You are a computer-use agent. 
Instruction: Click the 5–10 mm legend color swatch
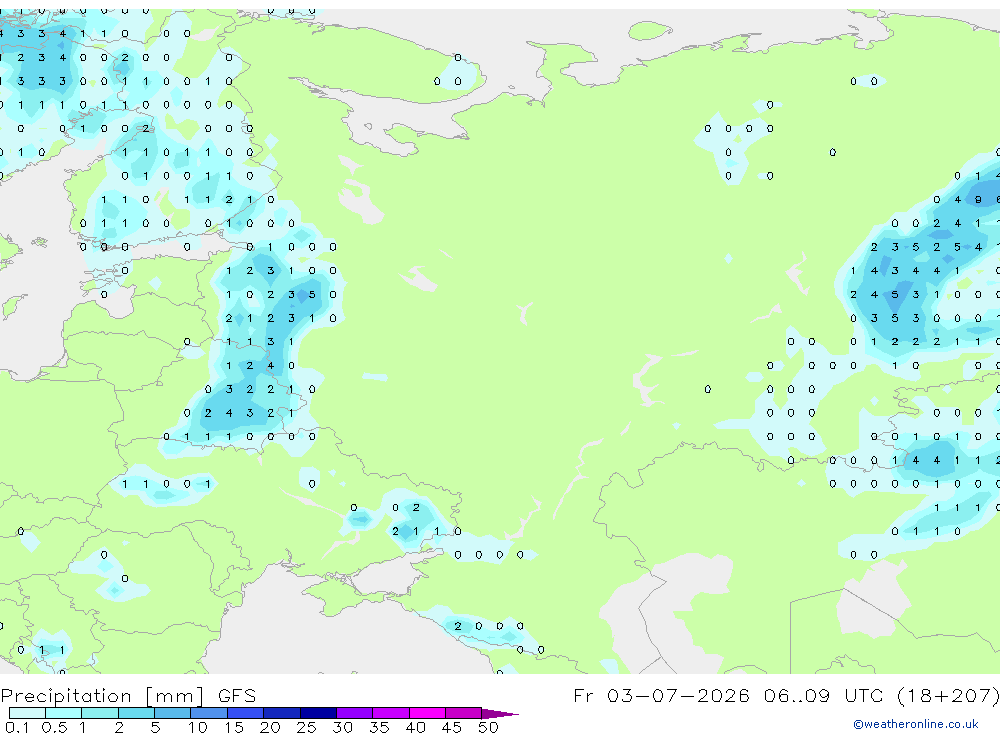(x=173, y=713)
